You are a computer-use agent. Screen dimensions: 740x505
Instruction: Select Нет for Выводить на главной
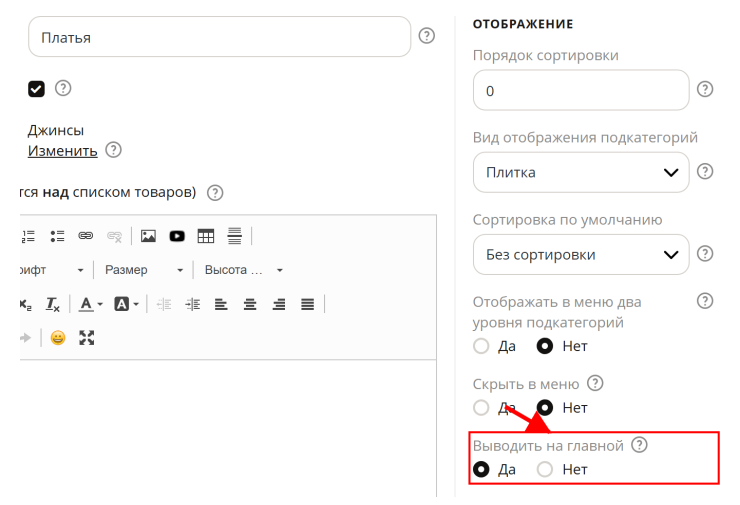545,469
